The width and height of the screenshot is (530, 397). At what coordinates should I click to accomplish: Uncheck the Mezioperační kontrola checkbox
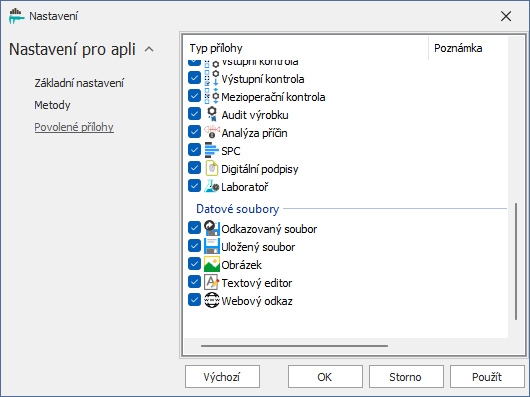click(x=194, y=96)
